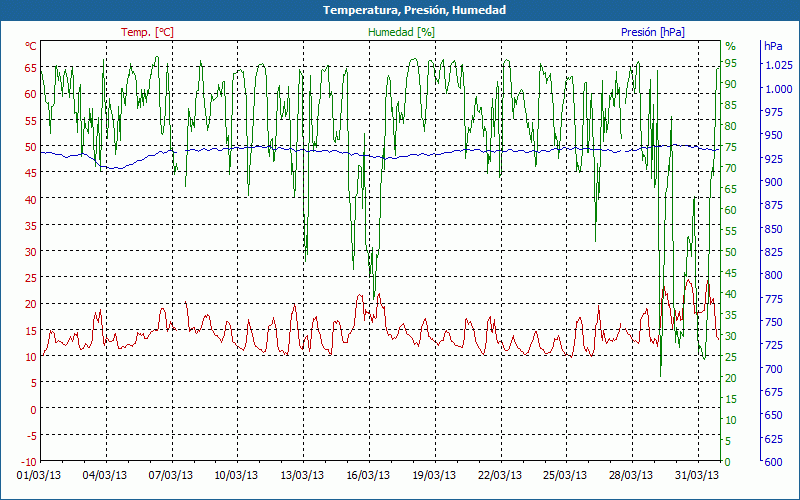Click the '925' pressure axis value
The width and height of the screenshot is (800, 500).
(772, 159)
